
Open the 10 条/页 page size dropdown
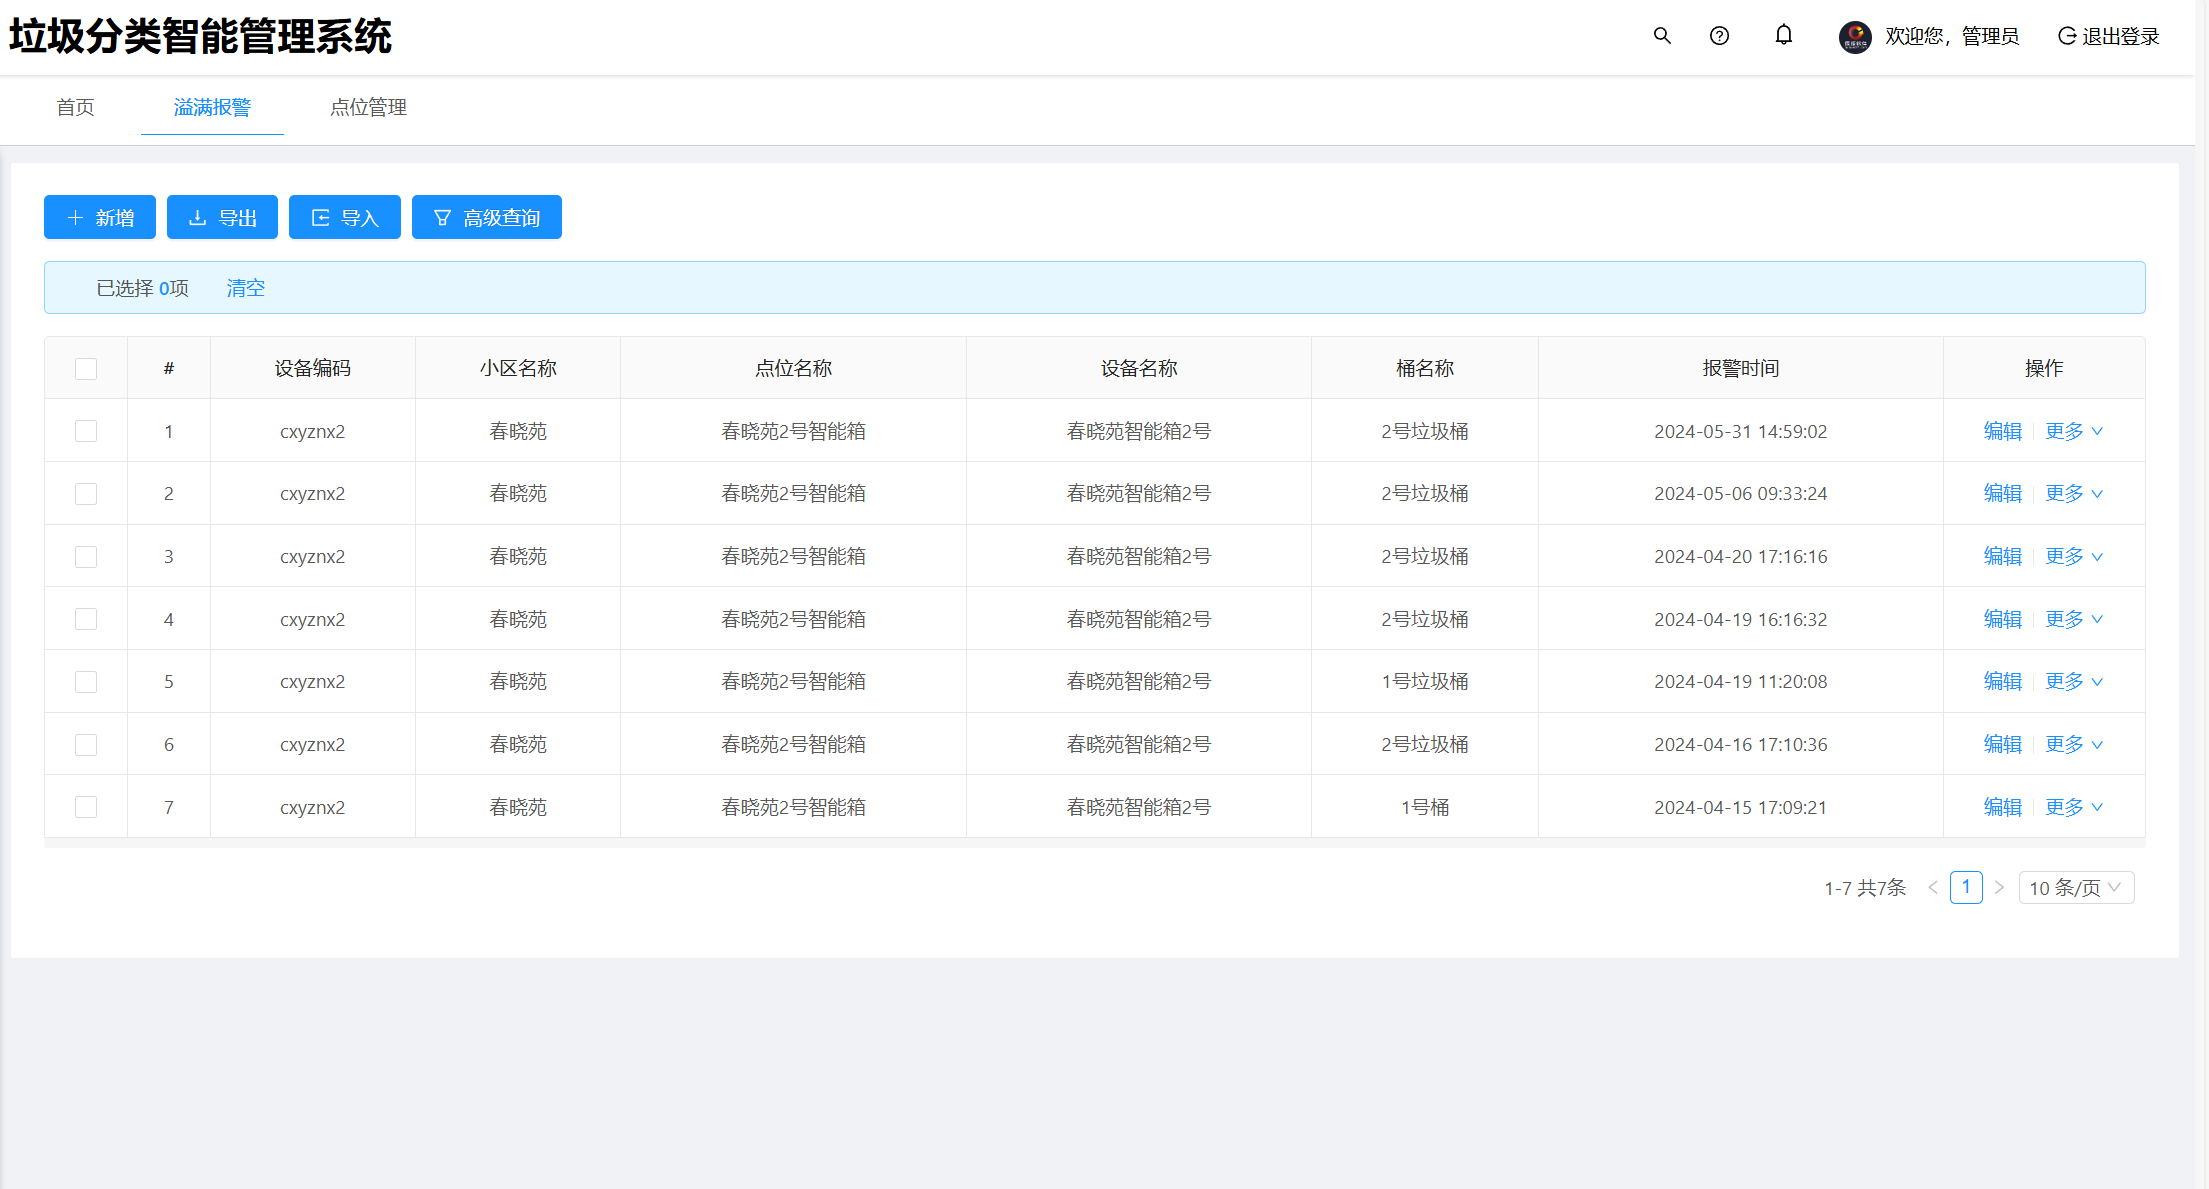tap(2075, 888)
